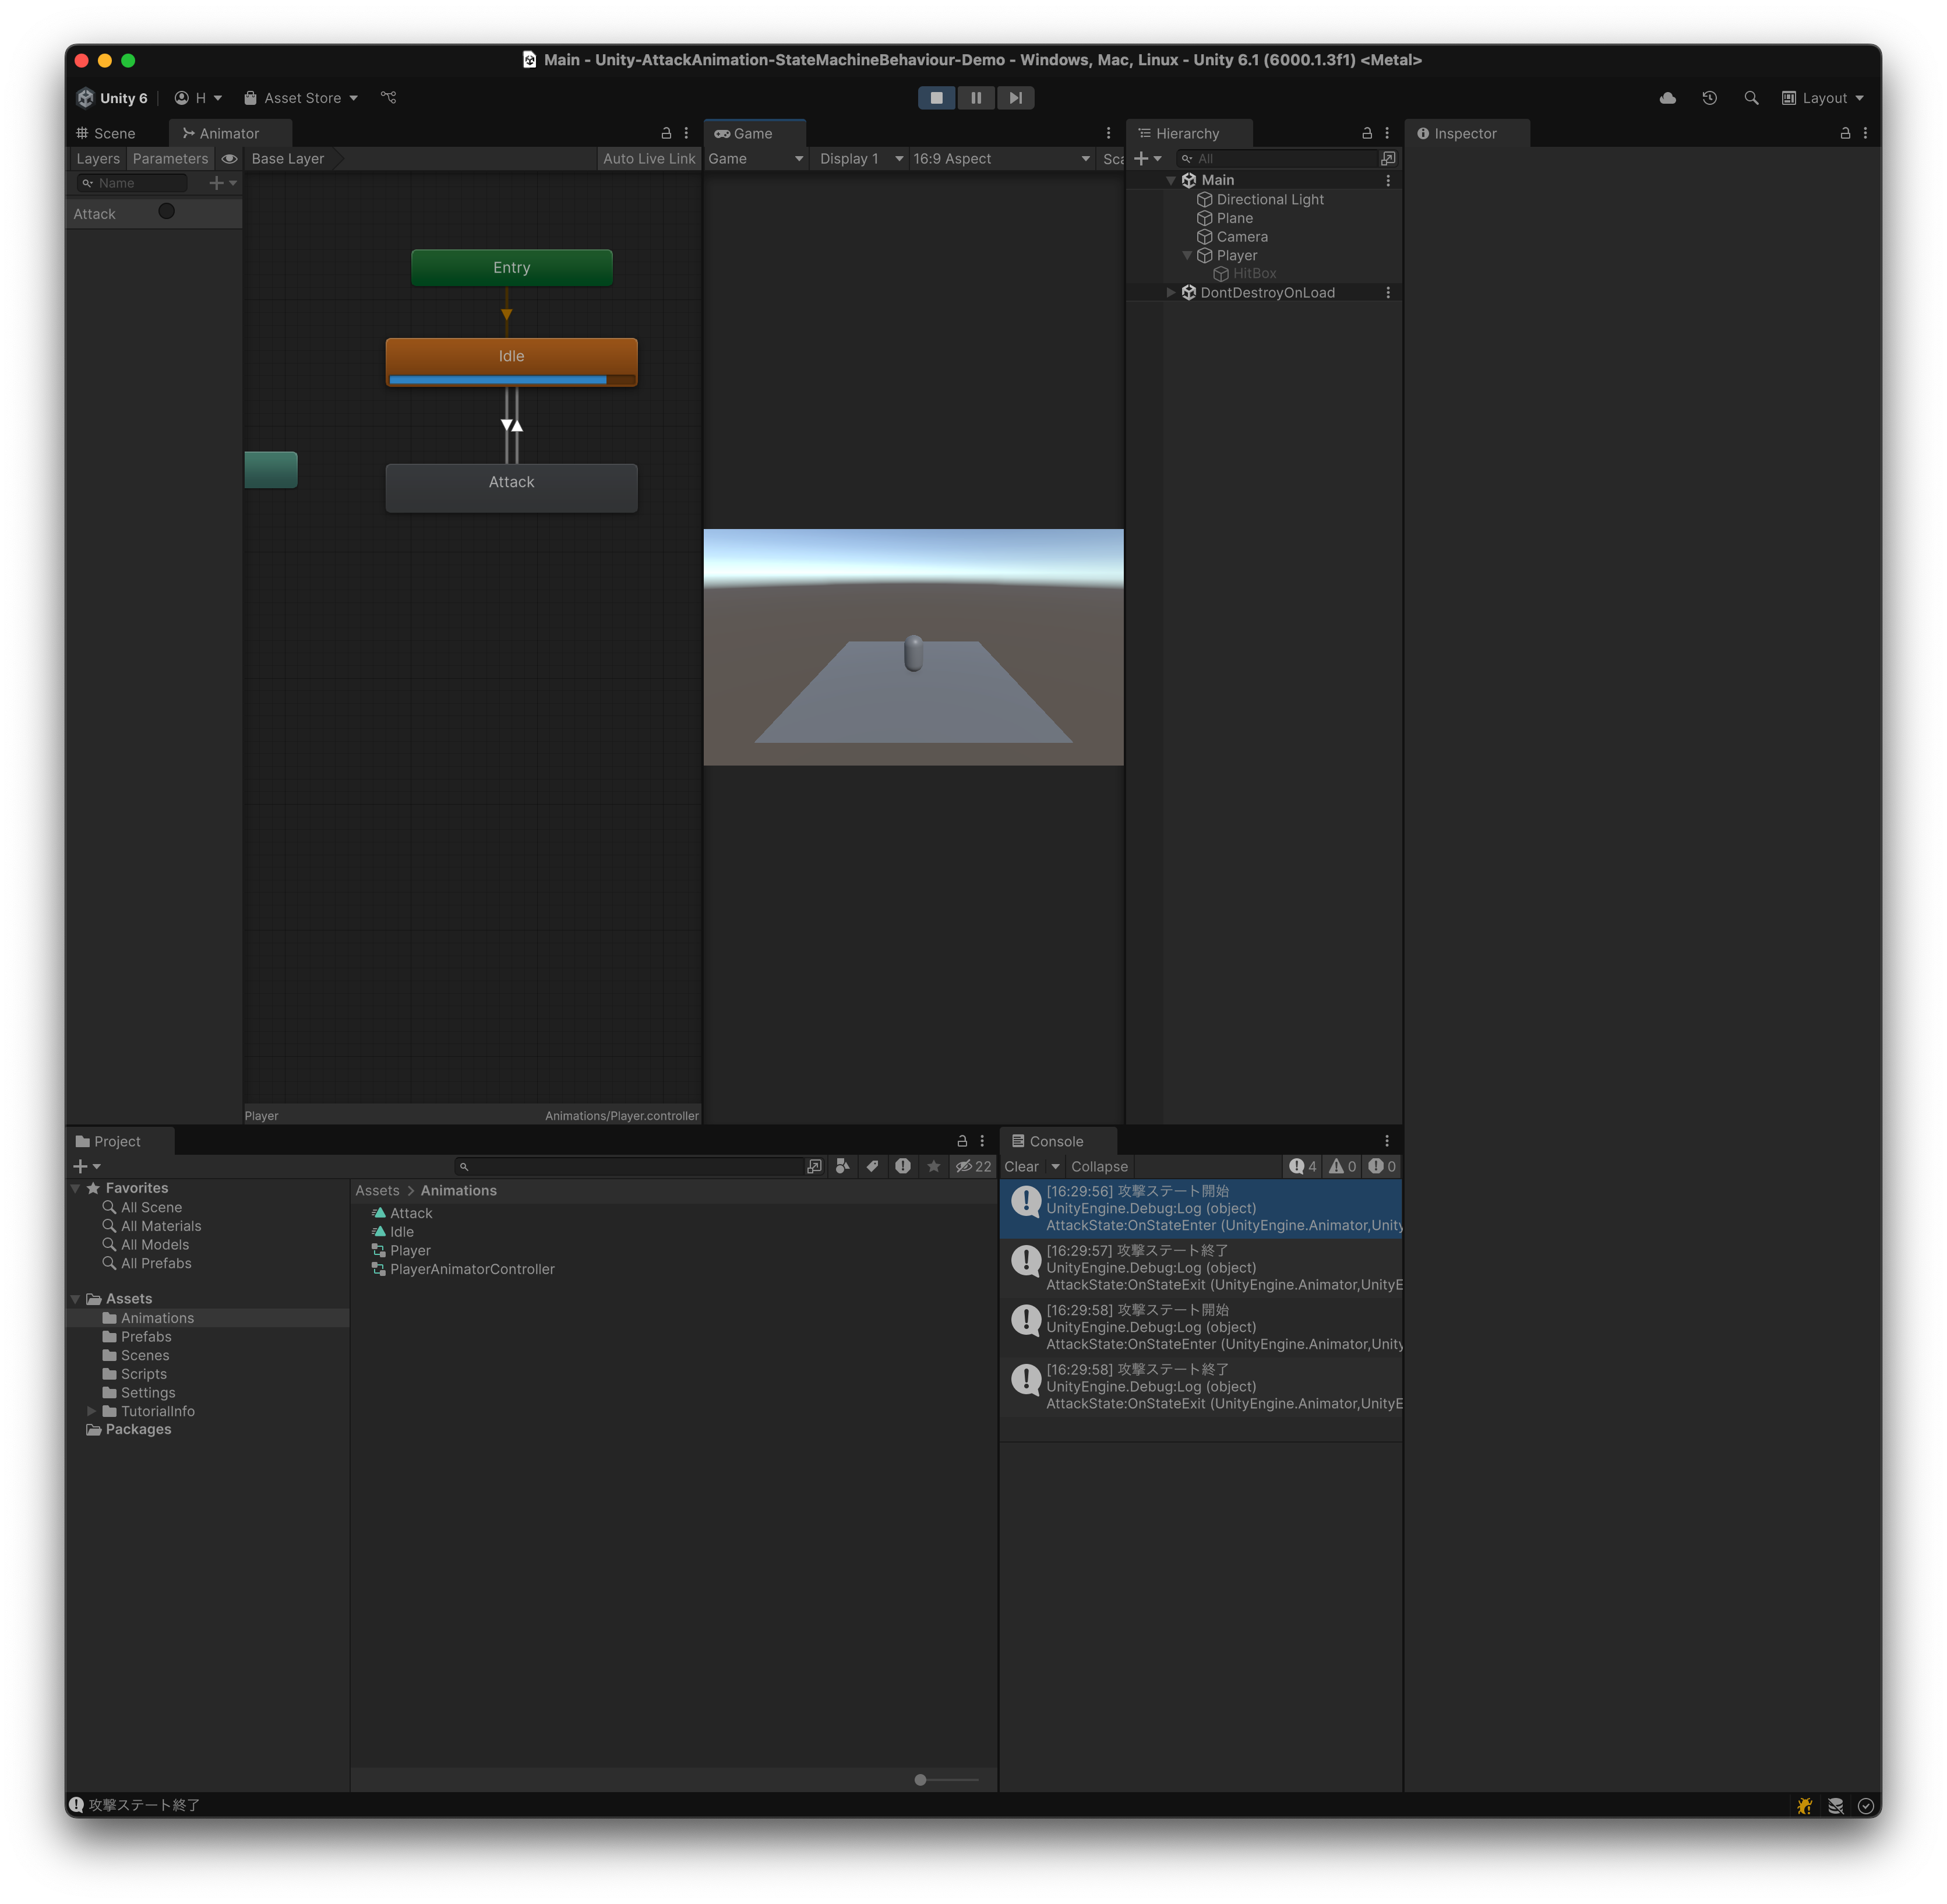Open the account H dropdown

[198, 98]
